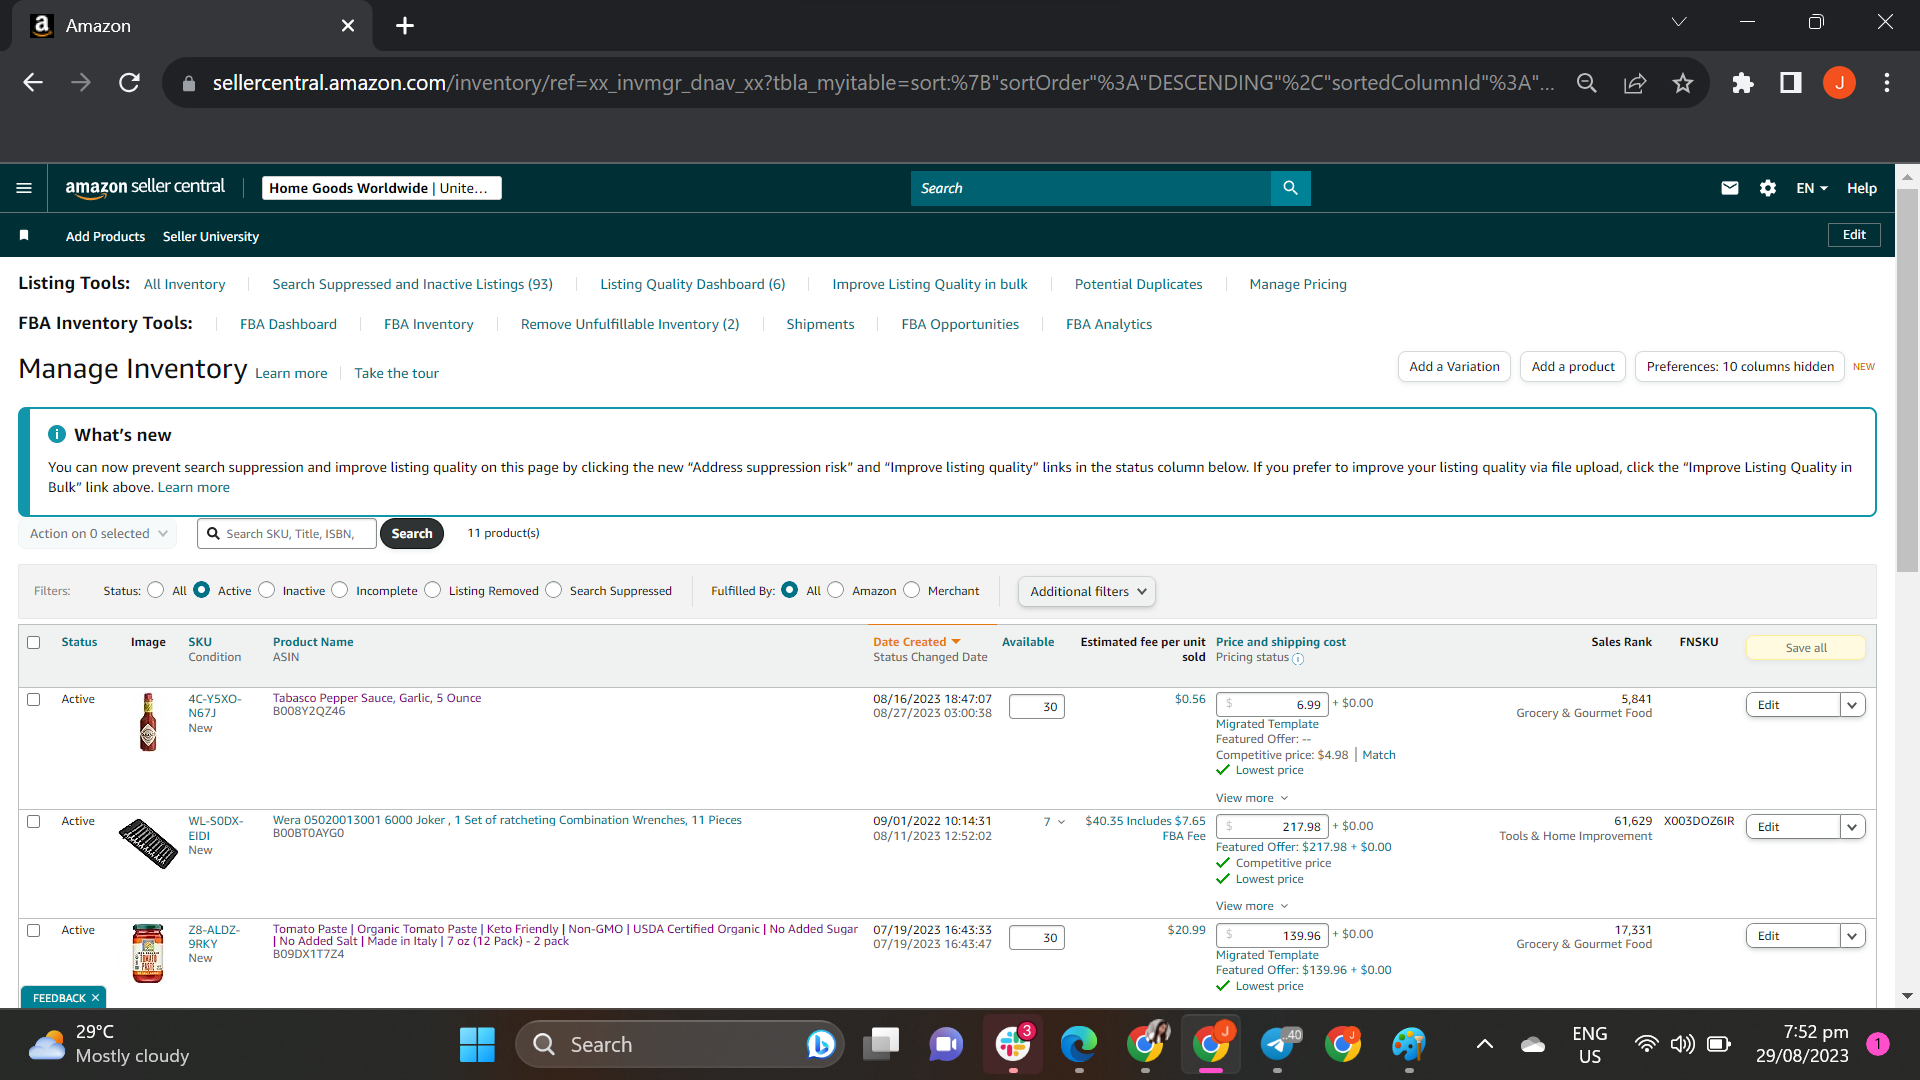Click the search magnifier button in header

(1290, 188)
